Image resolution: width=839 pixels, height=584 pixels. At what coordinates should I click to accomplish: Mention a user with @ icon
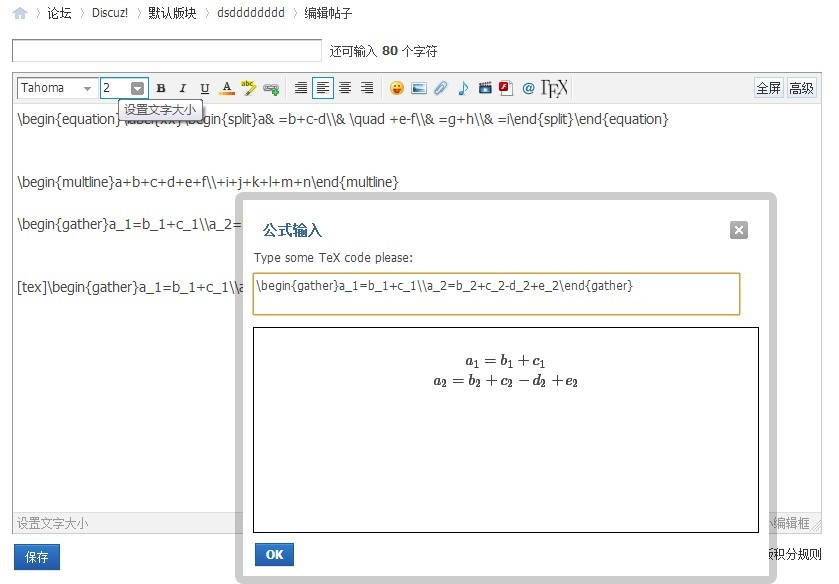pos(528,88)
